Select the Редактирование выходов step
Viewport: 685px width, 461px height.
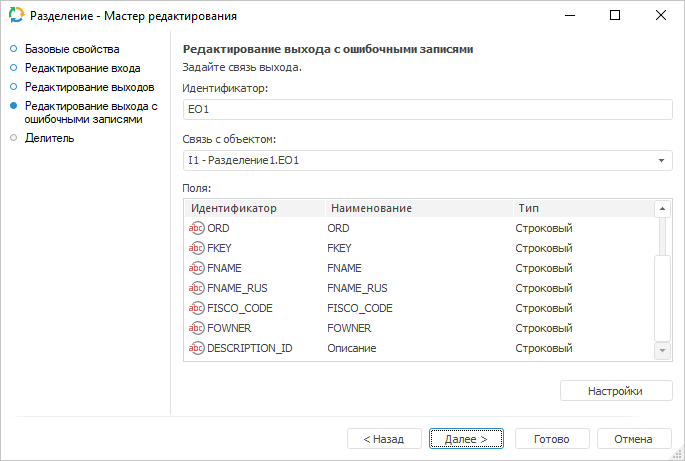pyautogui.click(x=89, y=87)
